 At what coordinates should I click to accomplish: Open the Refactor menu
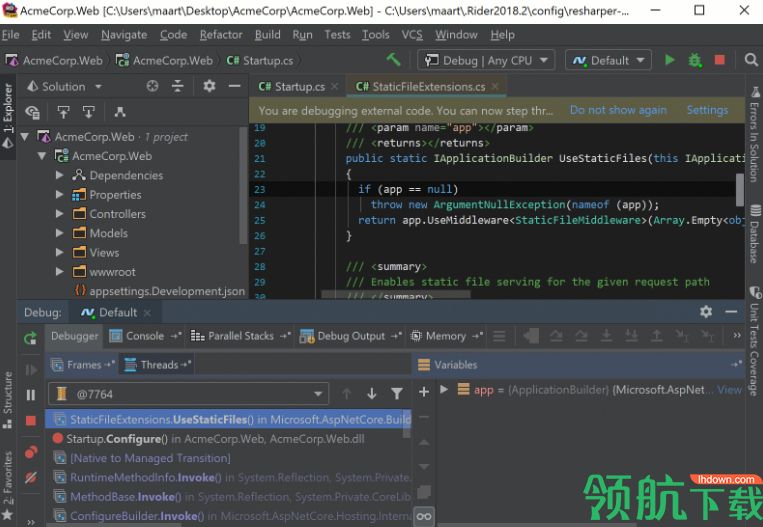221,35
